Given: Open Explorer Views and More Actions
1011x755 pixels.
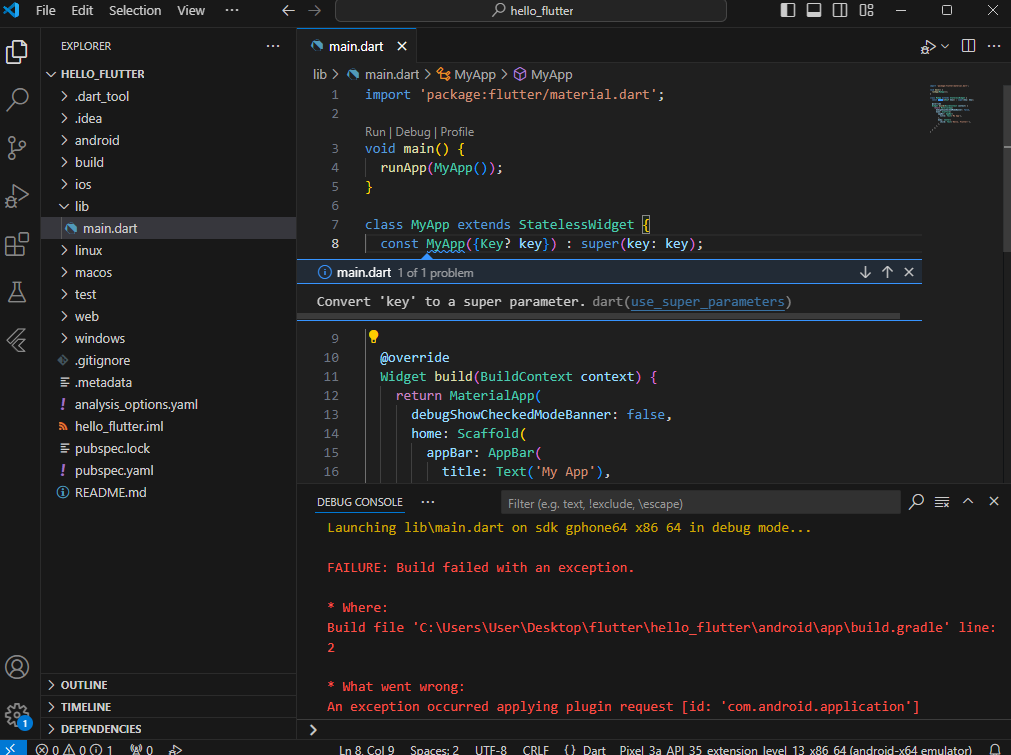Looking at the screenshot, I should coord(273,46).
